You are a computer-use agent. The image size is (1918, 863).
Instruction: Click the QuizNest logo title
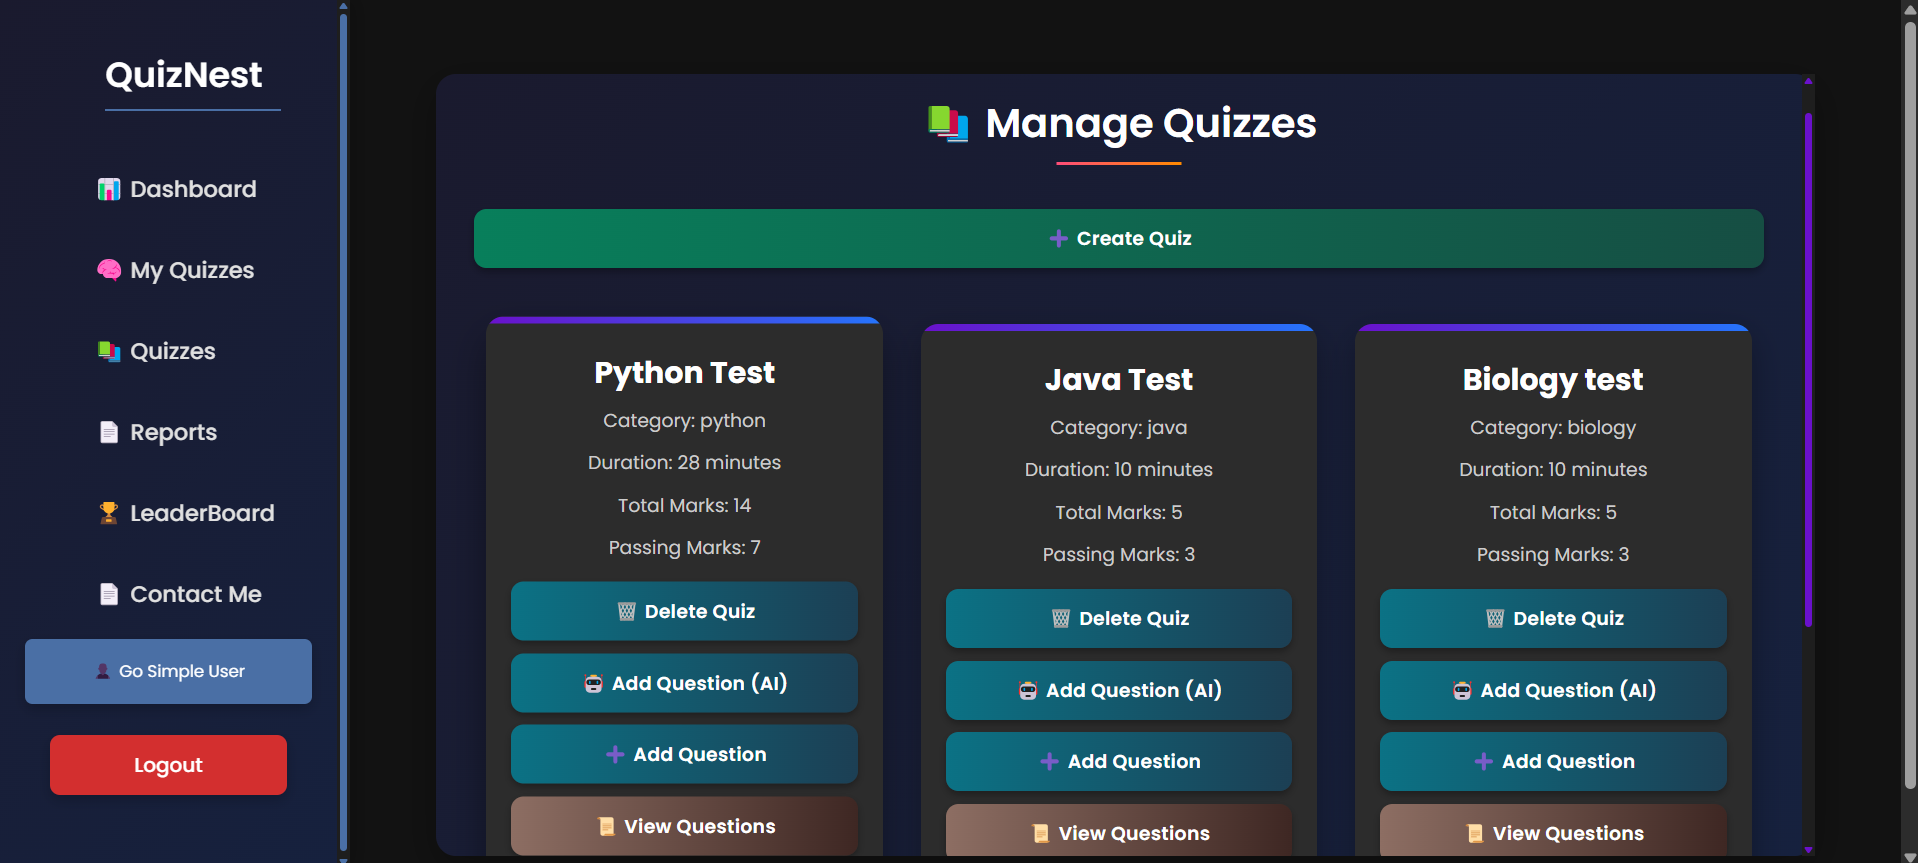184,75
